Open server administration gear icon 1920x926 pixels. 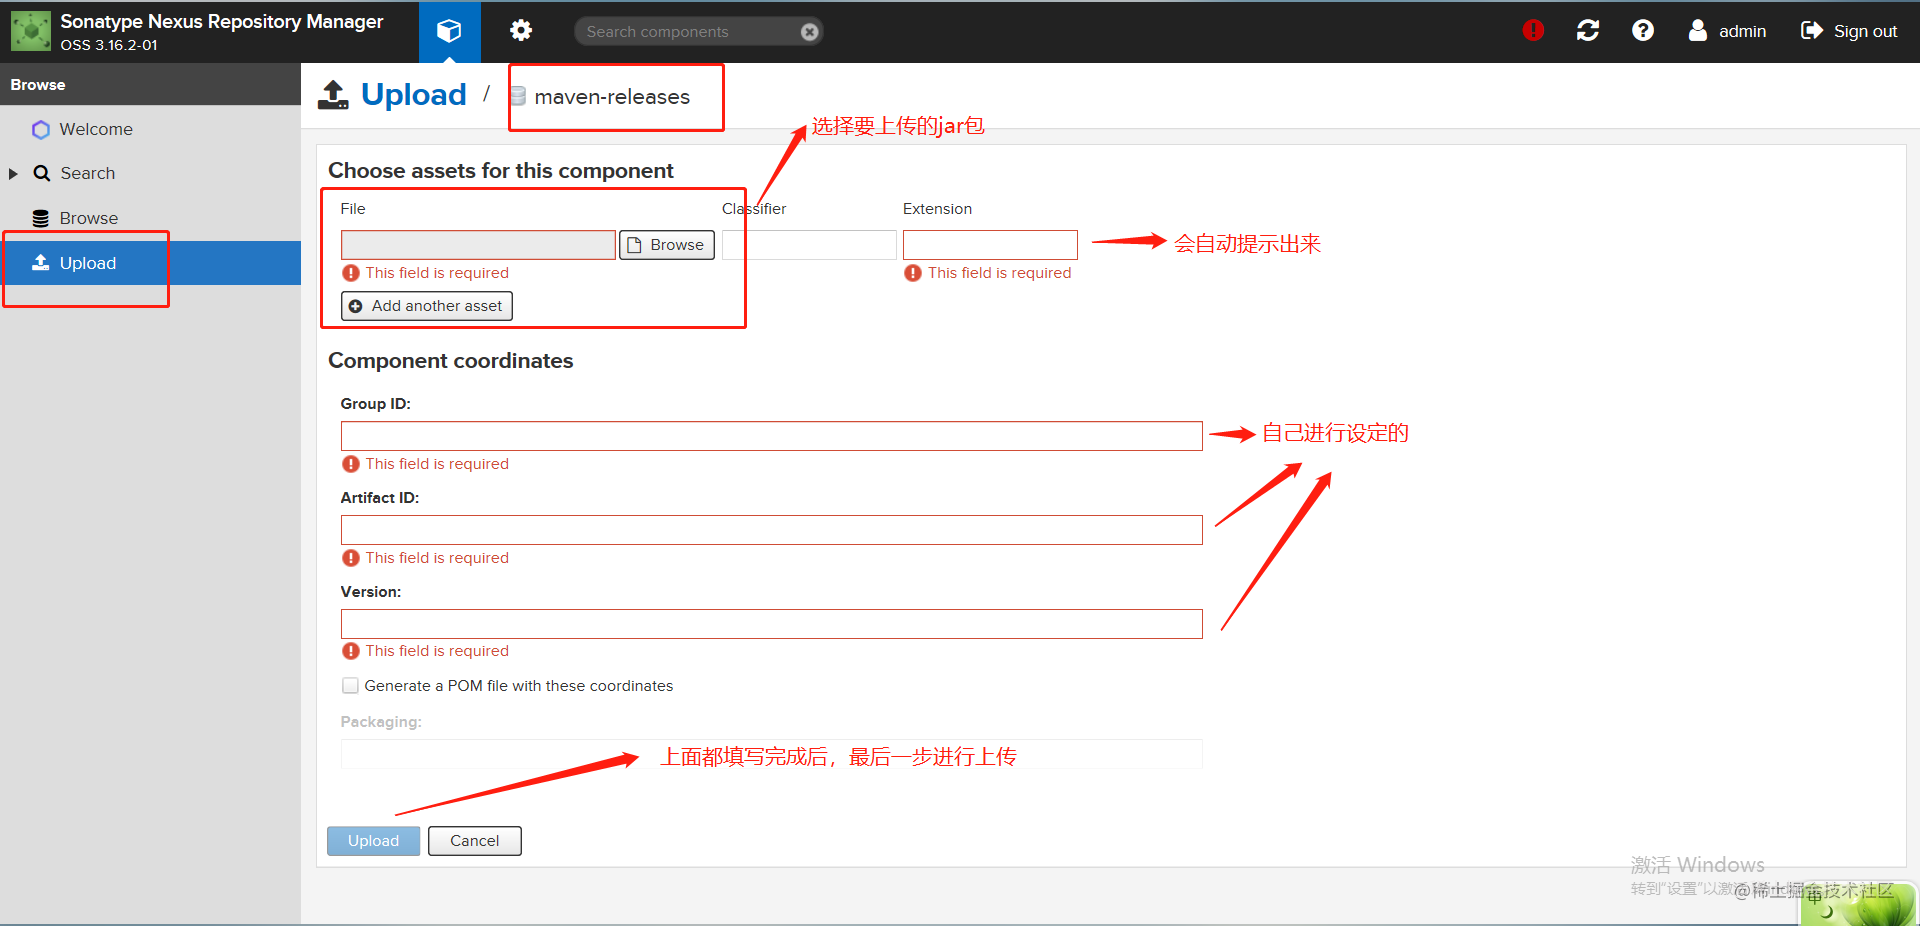tap(521, 31)
